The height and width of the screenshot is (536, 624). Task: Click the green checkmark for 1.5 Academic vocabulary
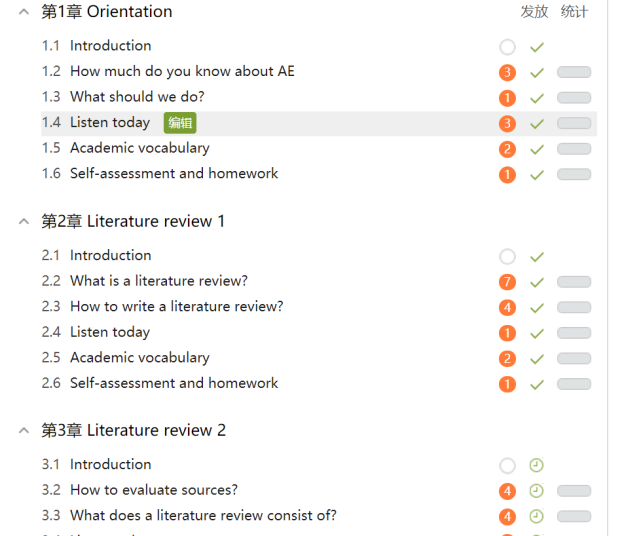tap(537, 149)
